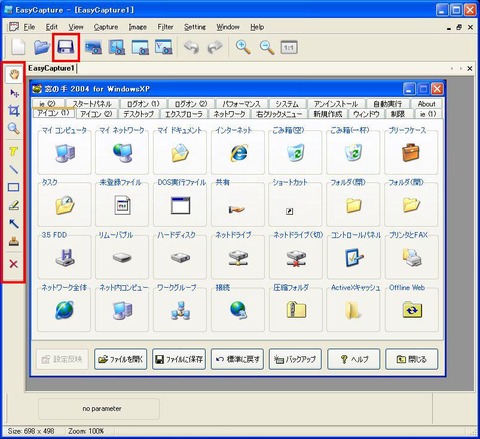Viewport: 480px width, 439px height.
Task: Click the 3.5 FDD floppy drive icon in the image
Action: tap(65, 257)
